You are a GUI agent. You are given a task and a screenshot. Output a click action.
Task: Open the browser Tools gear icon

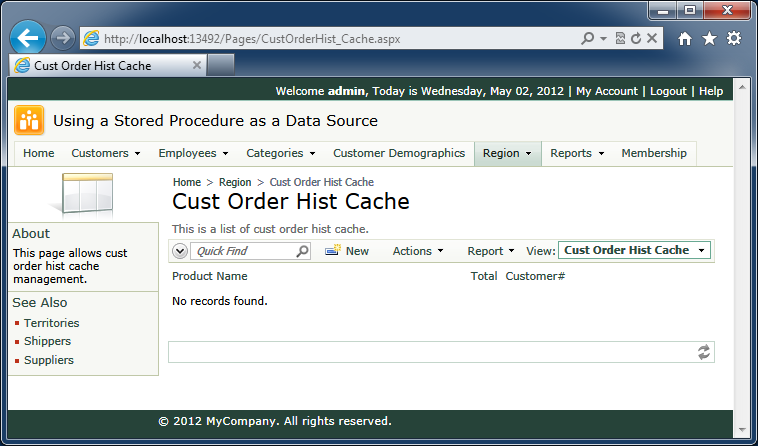[x=734, y=38]
